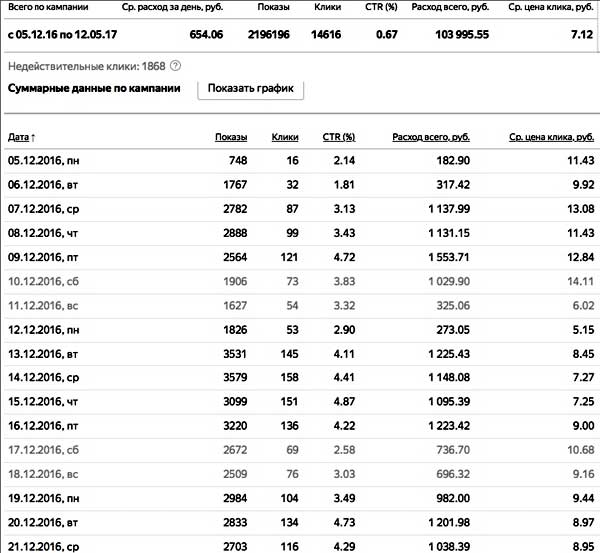Click the Суммарные данные по кампании heading
This screenshot has height=553, width=600.
pyautogui.click(x=94, y=88)
